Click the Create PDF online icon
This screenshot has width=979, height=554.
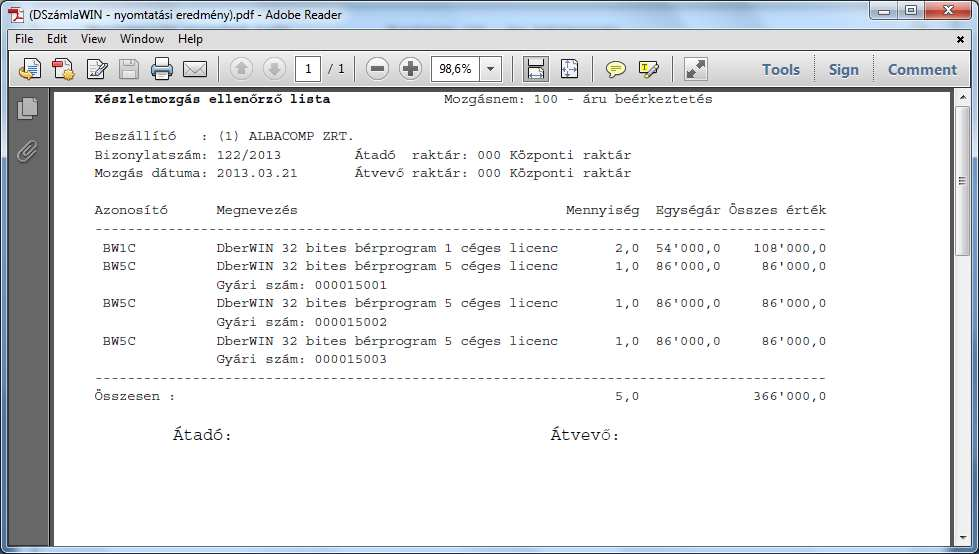(29, 69)
